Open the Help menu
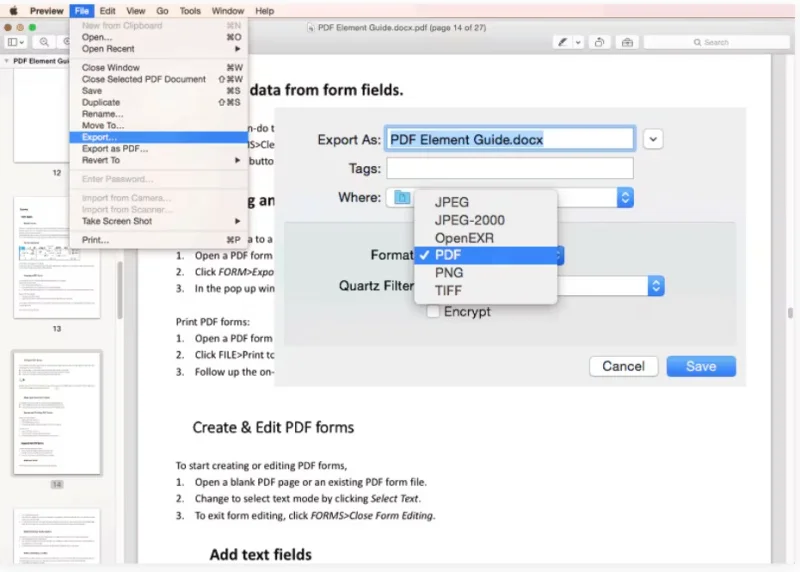This screenshot has width=801, height=573. [x=265, y=11]
